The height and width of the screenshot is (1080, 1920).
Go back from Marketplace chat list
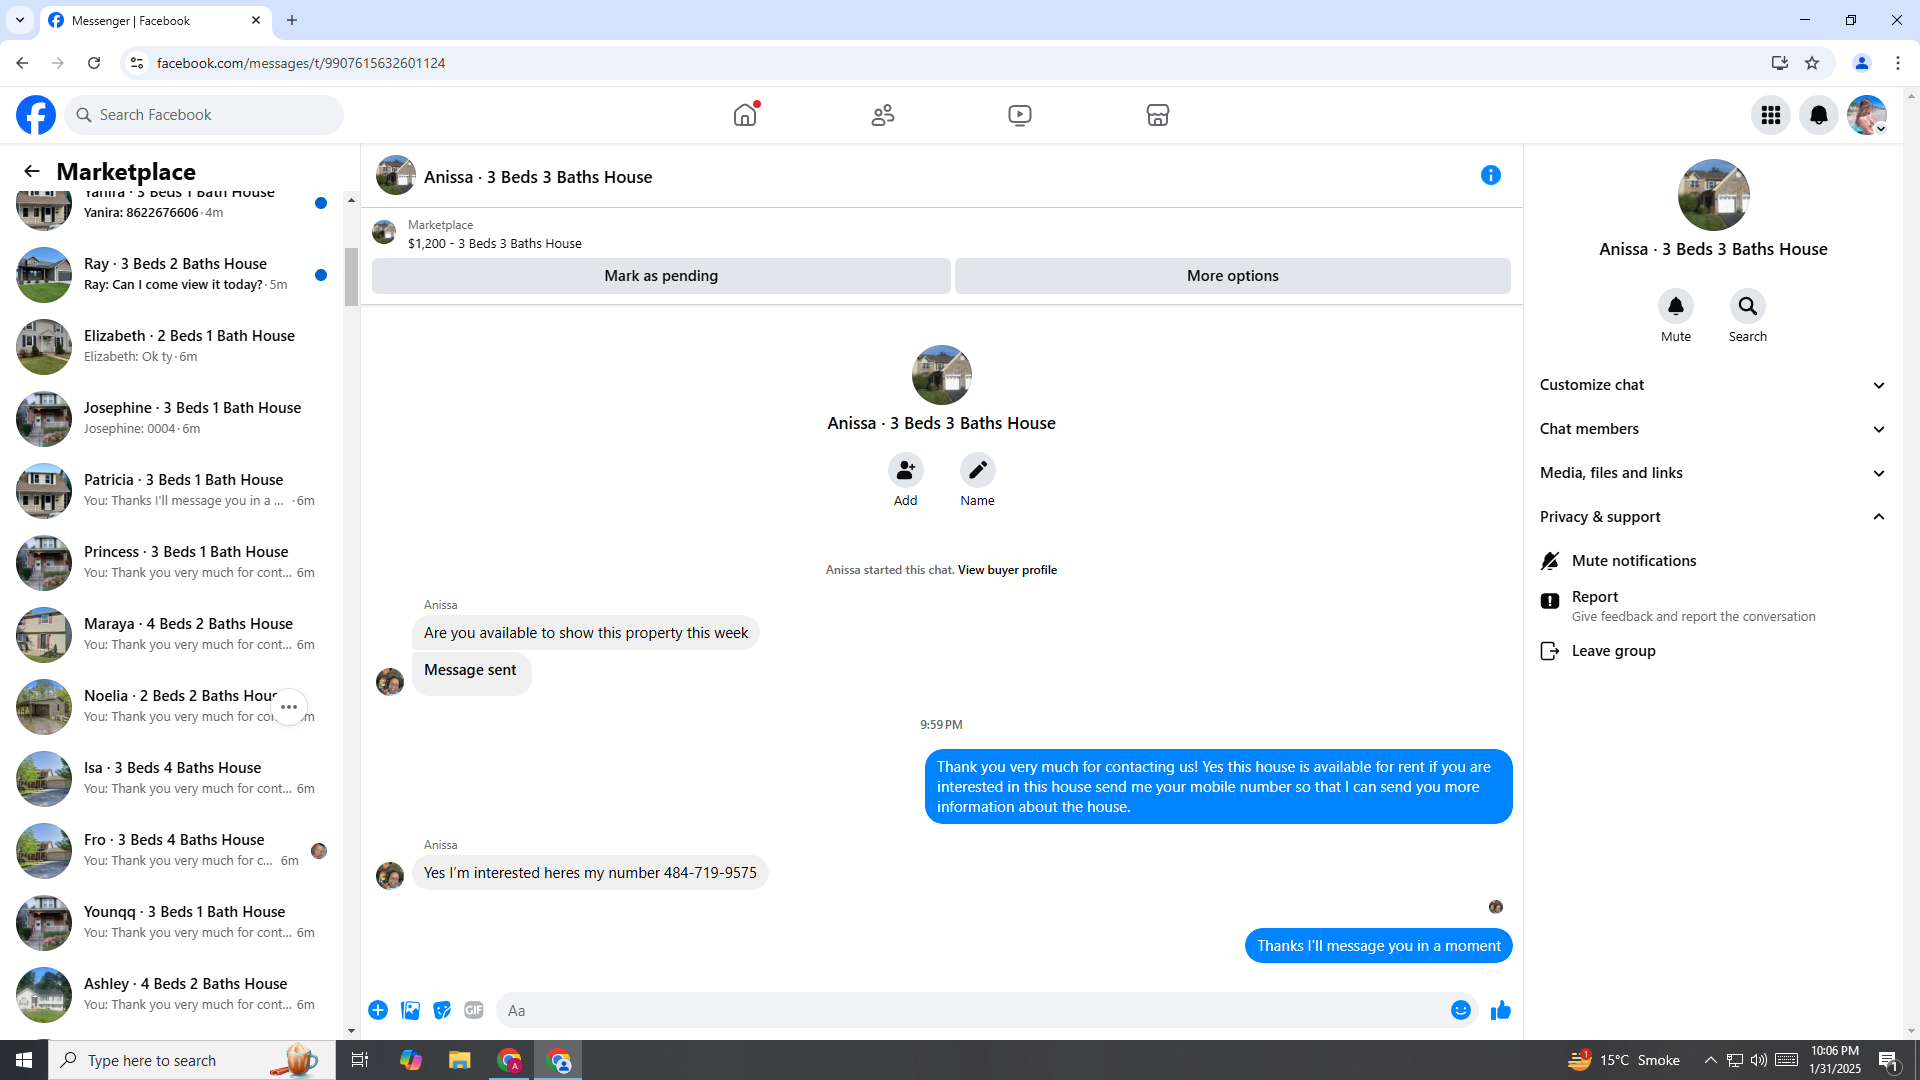pyautogui.click(x=32, y=171)
